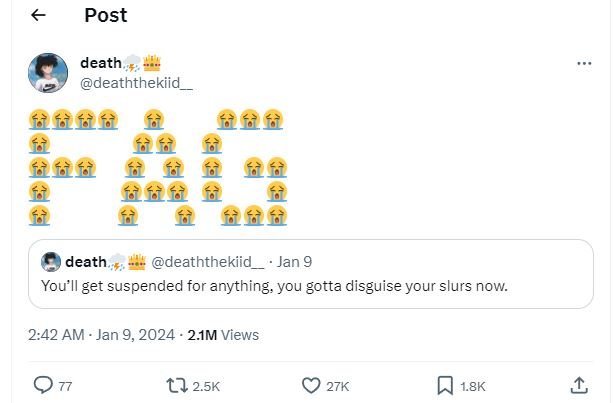Bookmark this post
The image size is (614, 403).
[x=446, y=385]
